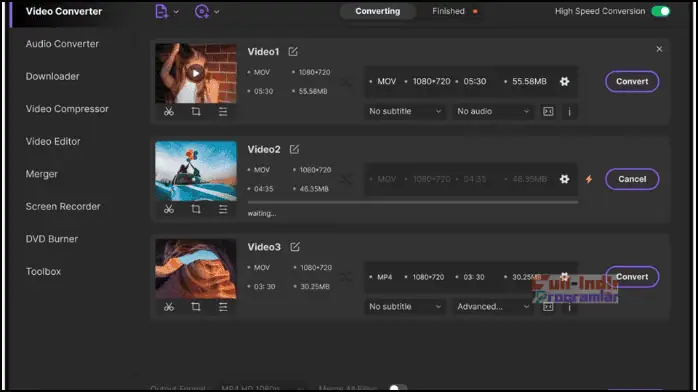The image size is (698, 392).
Task: Switch to the Converting tab
Action: point(377,11)
